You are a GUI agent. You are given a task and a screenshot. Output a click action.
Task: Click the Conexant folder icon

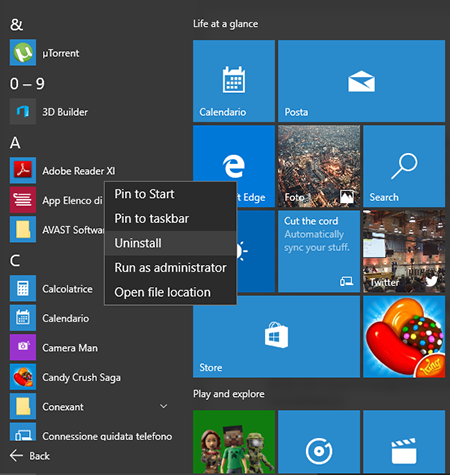[x=23, y=406]
